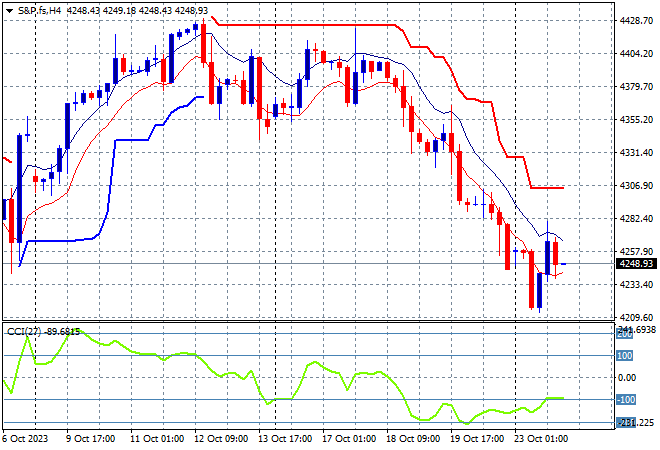Click the 6 Oct 2023 date label

click(x=31, y=438)
